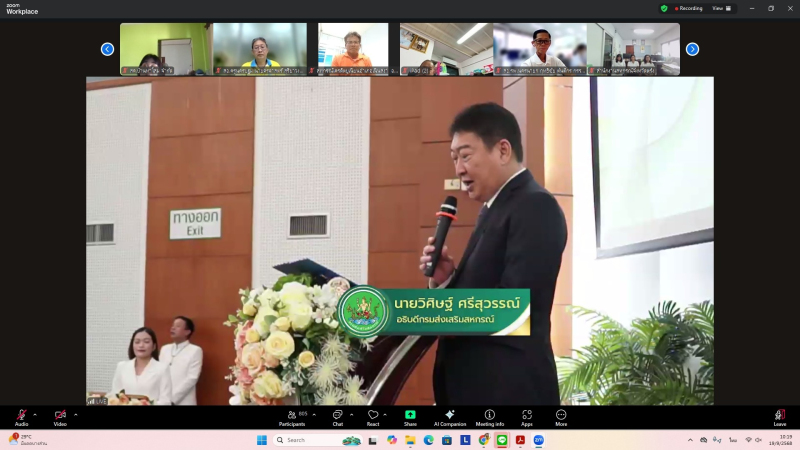Click the green Share screen button
Image resolution: width=800 pixels, height=450 pixels.
coord(410,416)
